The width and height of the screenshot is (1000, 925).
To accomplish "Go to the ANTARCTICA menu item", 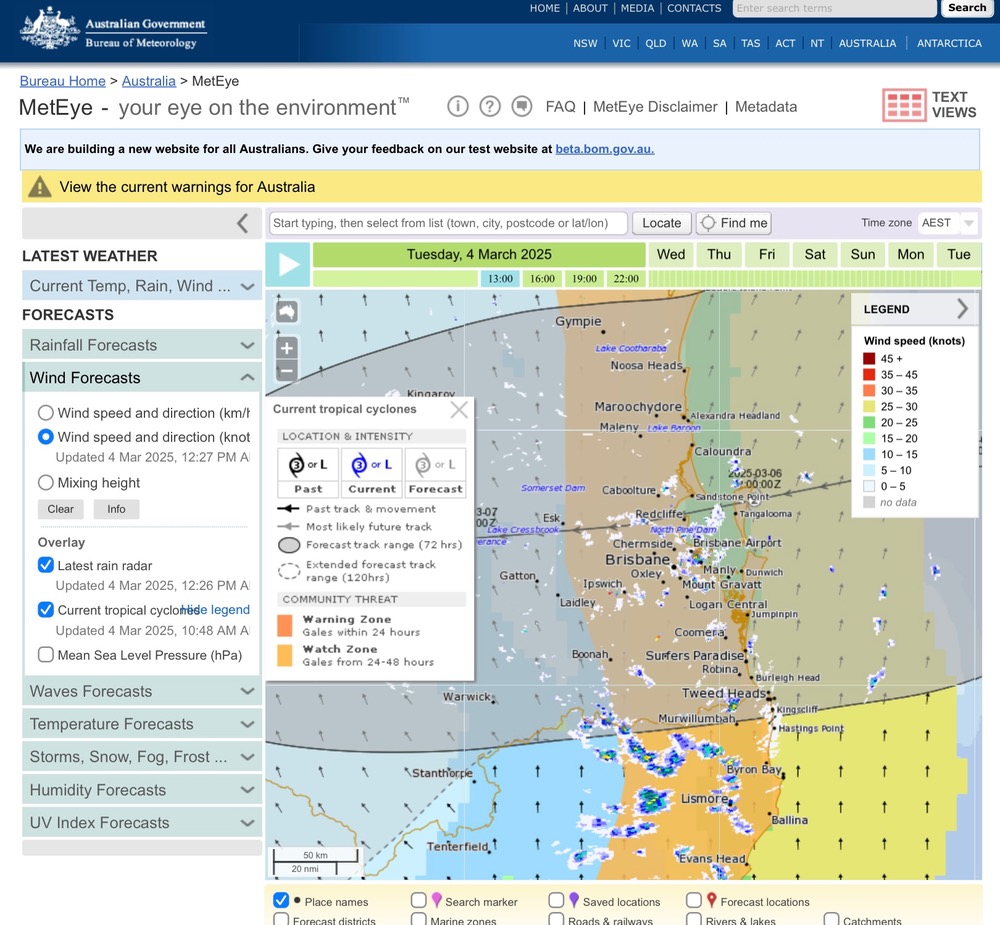I will 949,43.
